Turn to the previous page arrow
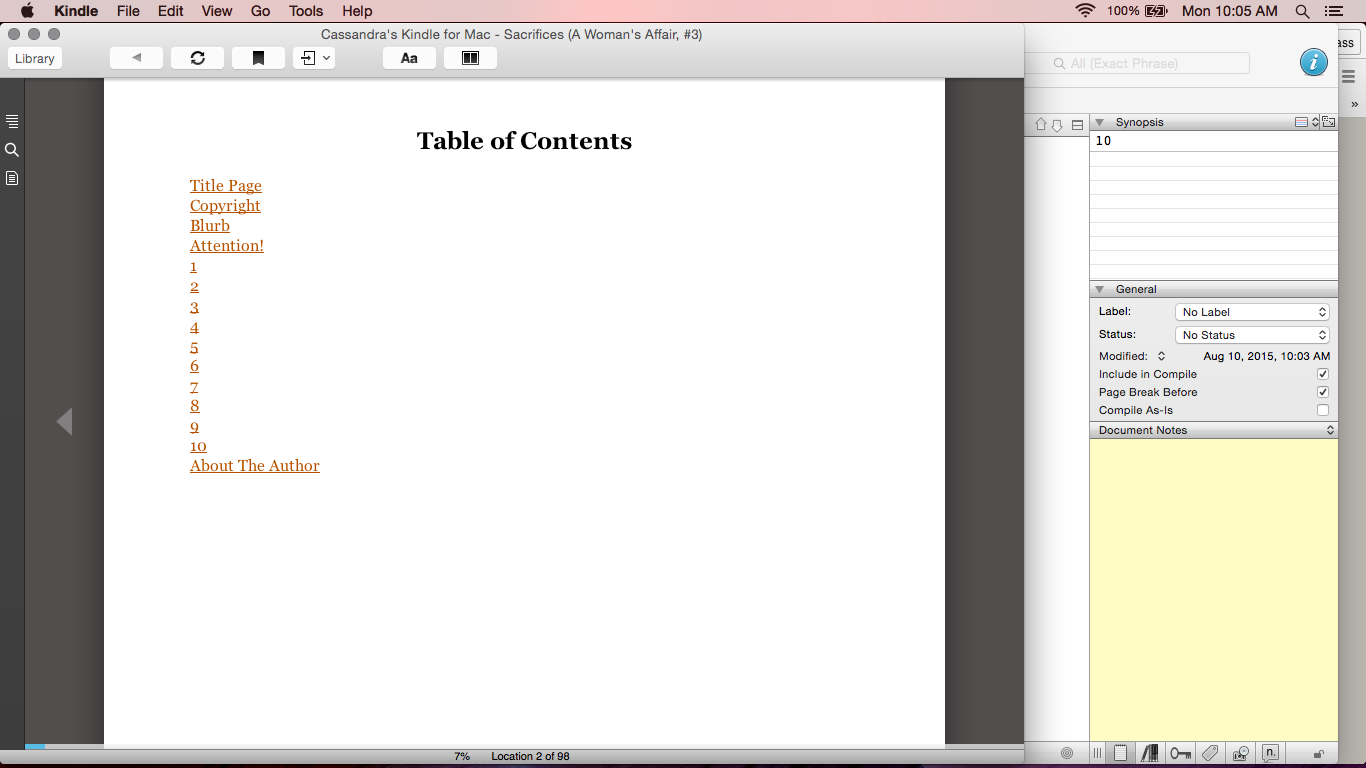 pyautogui.click(x=64, y=422)
